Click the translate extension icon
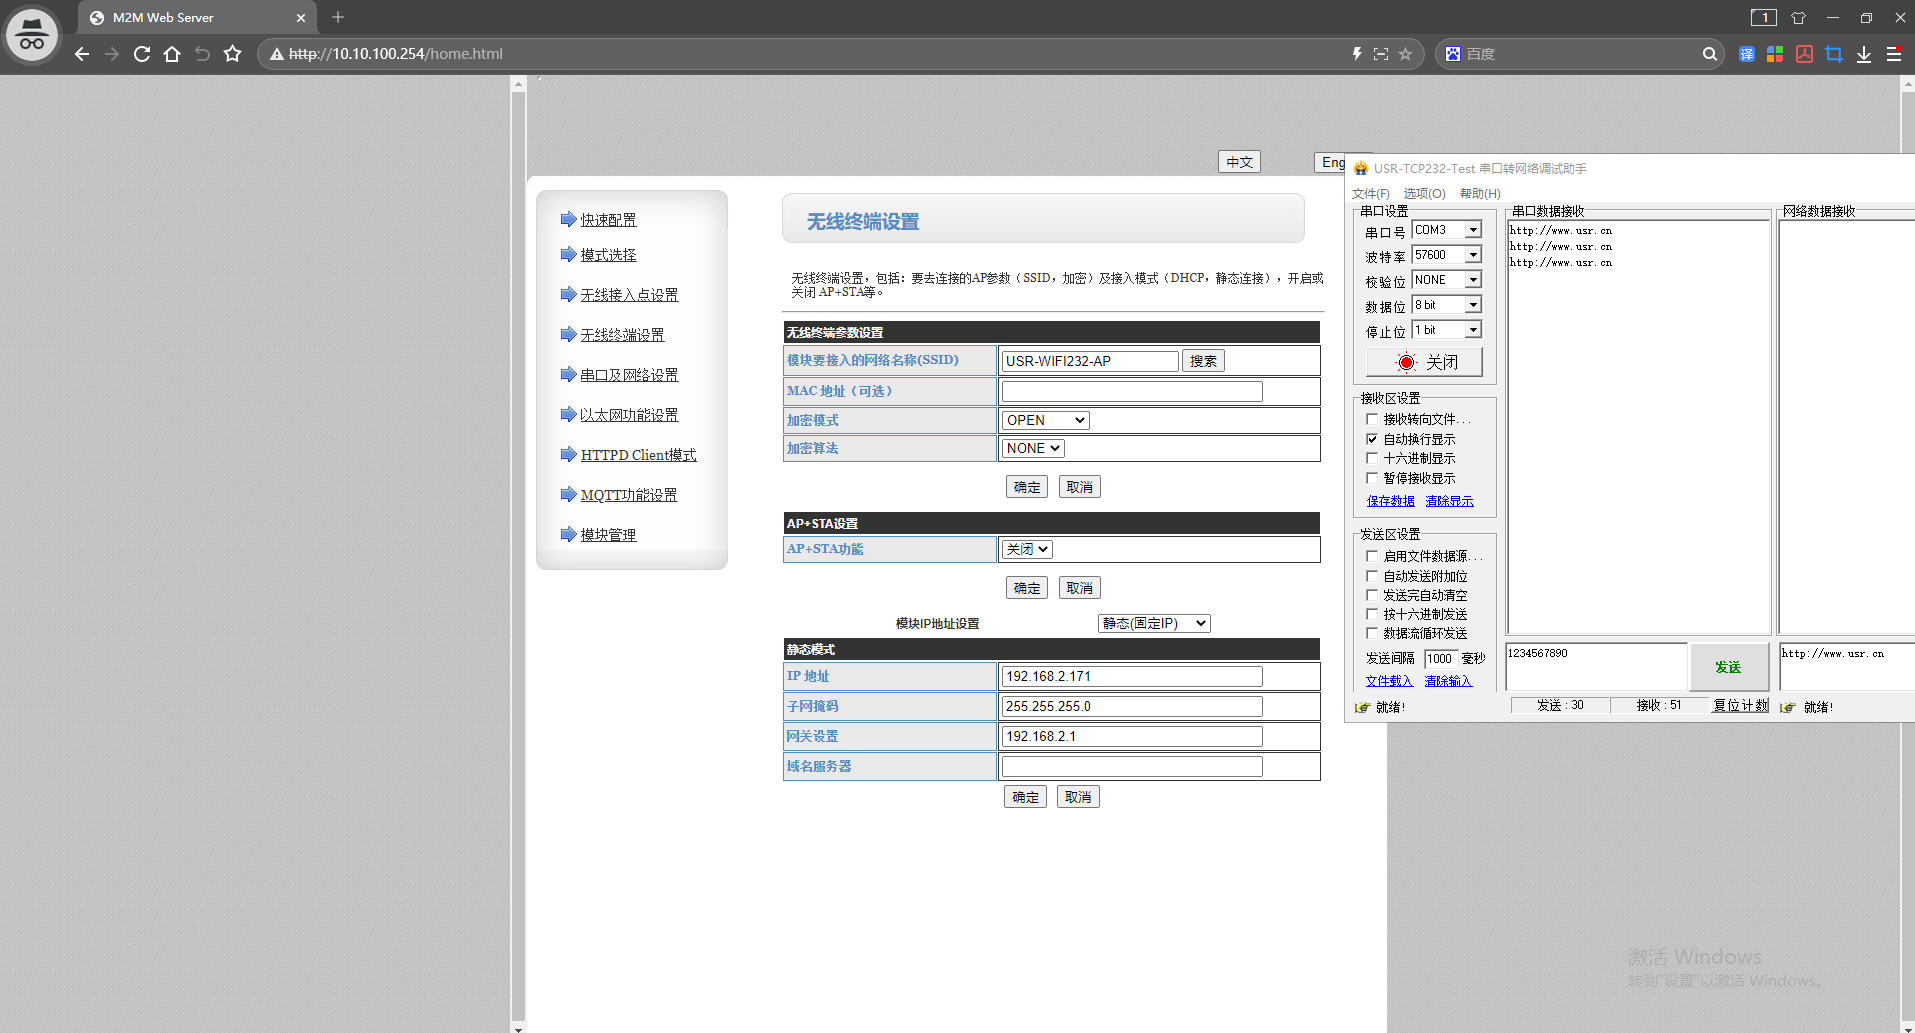The width and height of the screenshot is (1915, 1033). coord(1746,54)
